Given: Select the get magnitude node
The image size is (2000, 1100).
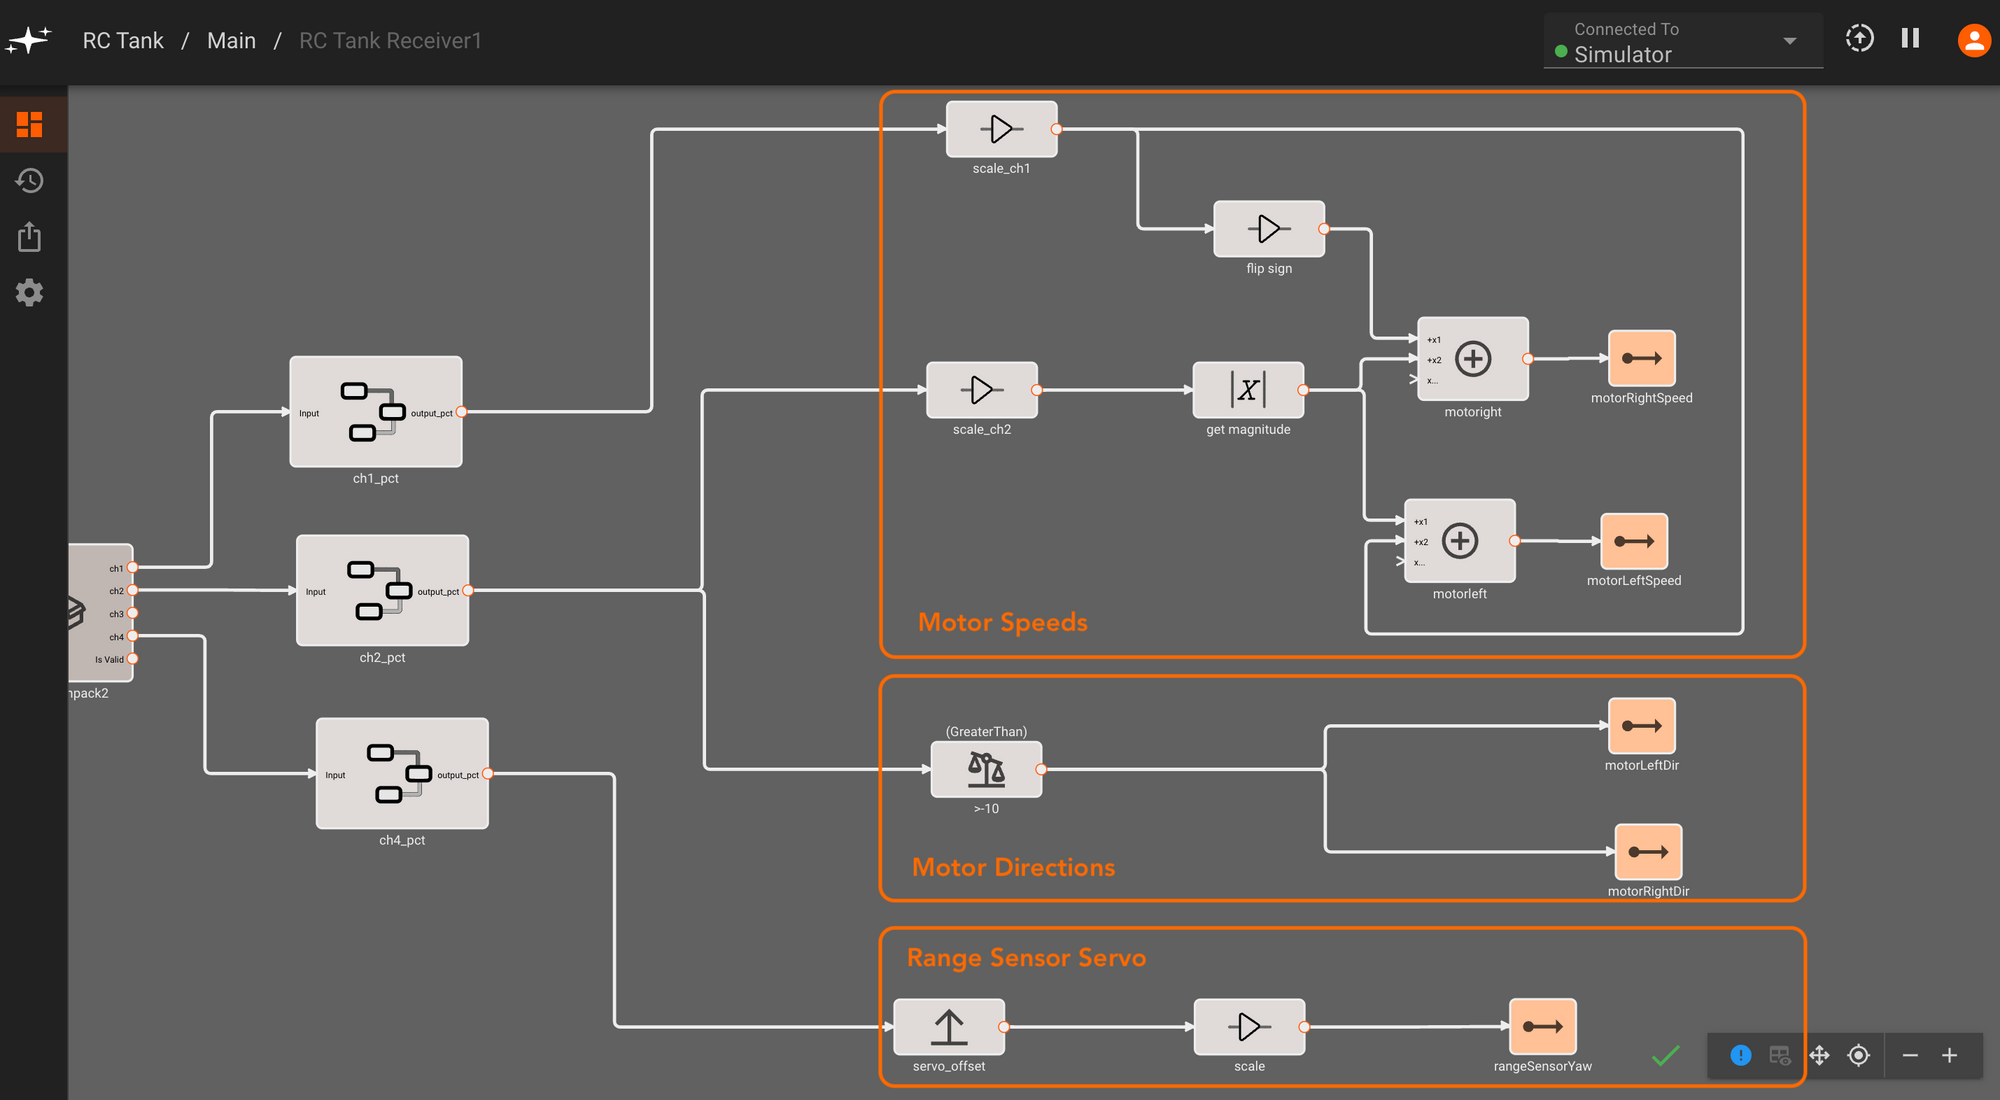Looking at the screenshot, I should [1248, 390].
